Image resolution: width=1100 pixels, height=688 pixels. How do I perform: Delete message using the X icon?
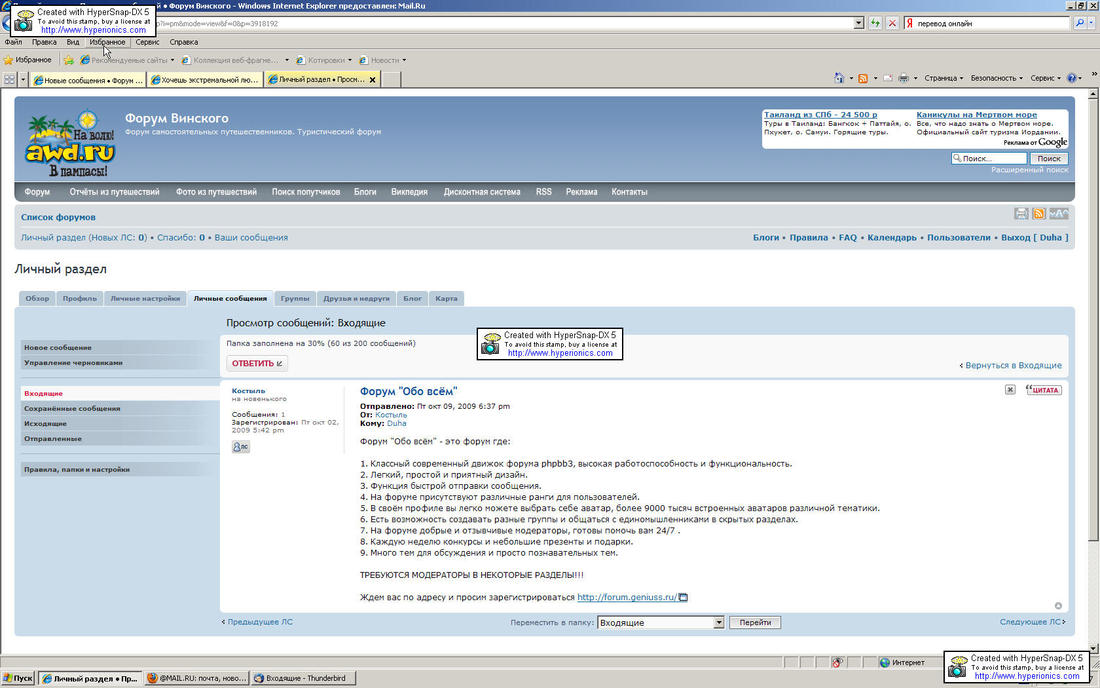1010,390
